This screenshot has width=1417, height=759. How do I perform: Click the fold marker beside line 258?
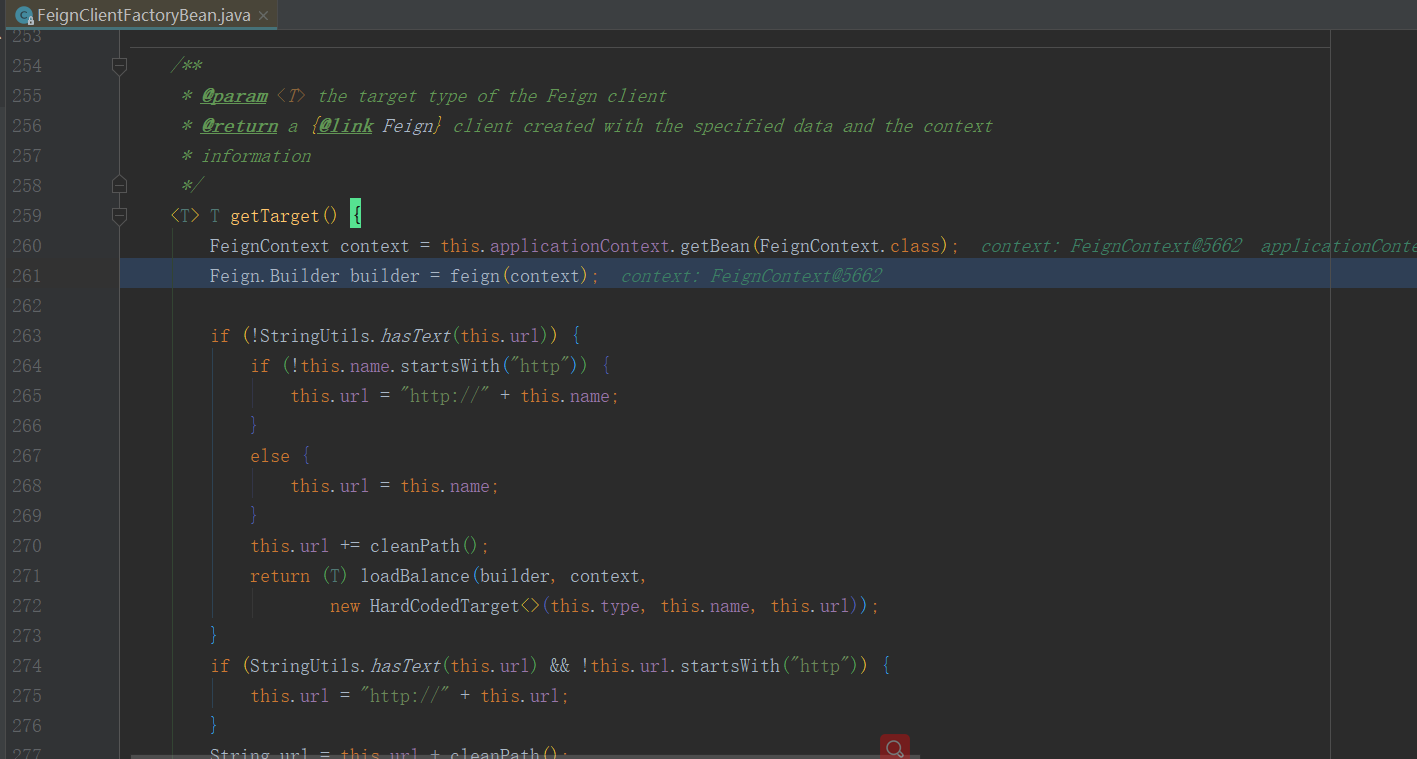[119, 184]
